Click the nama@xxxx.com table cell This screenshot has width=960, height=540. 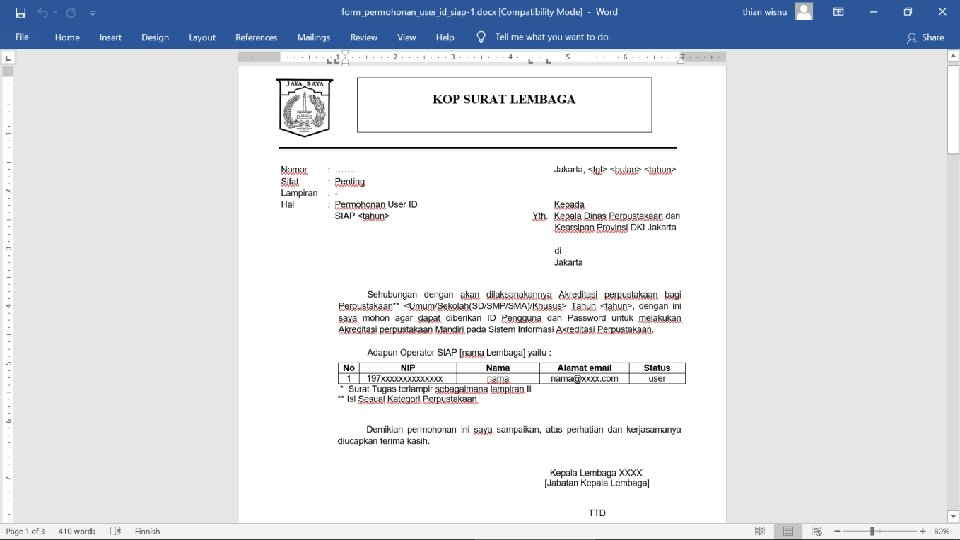click(584, 379)
